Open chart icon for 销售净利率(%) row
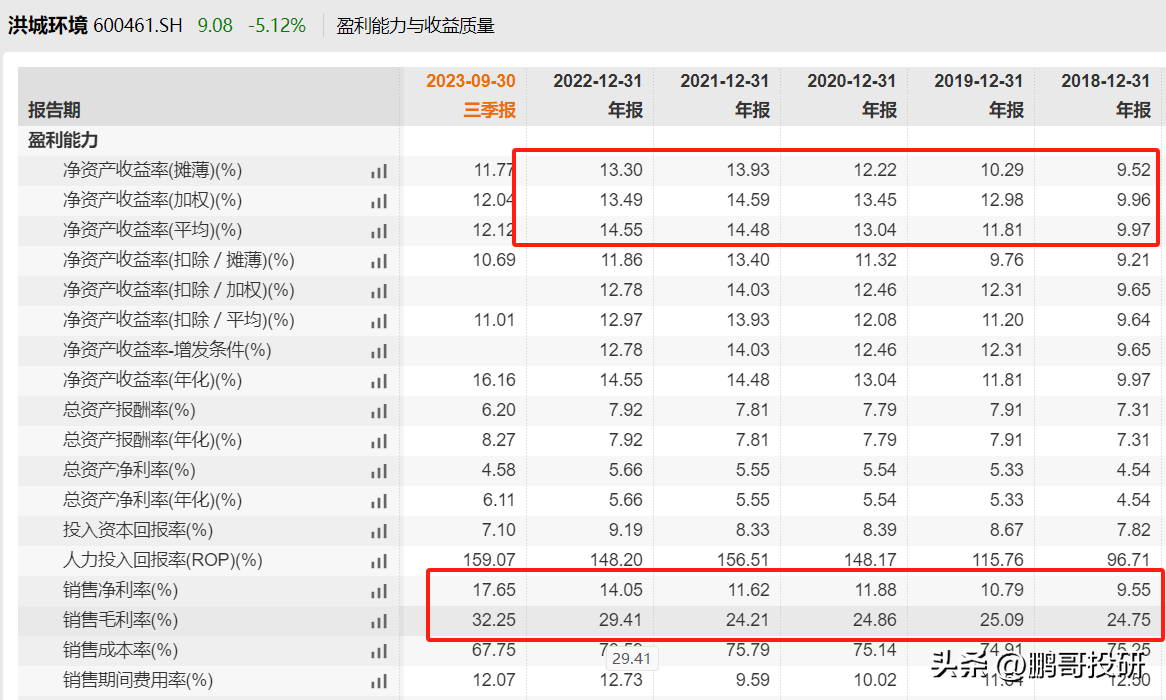The width and height of the screenshot is (1166, 700). coord(379,591)
